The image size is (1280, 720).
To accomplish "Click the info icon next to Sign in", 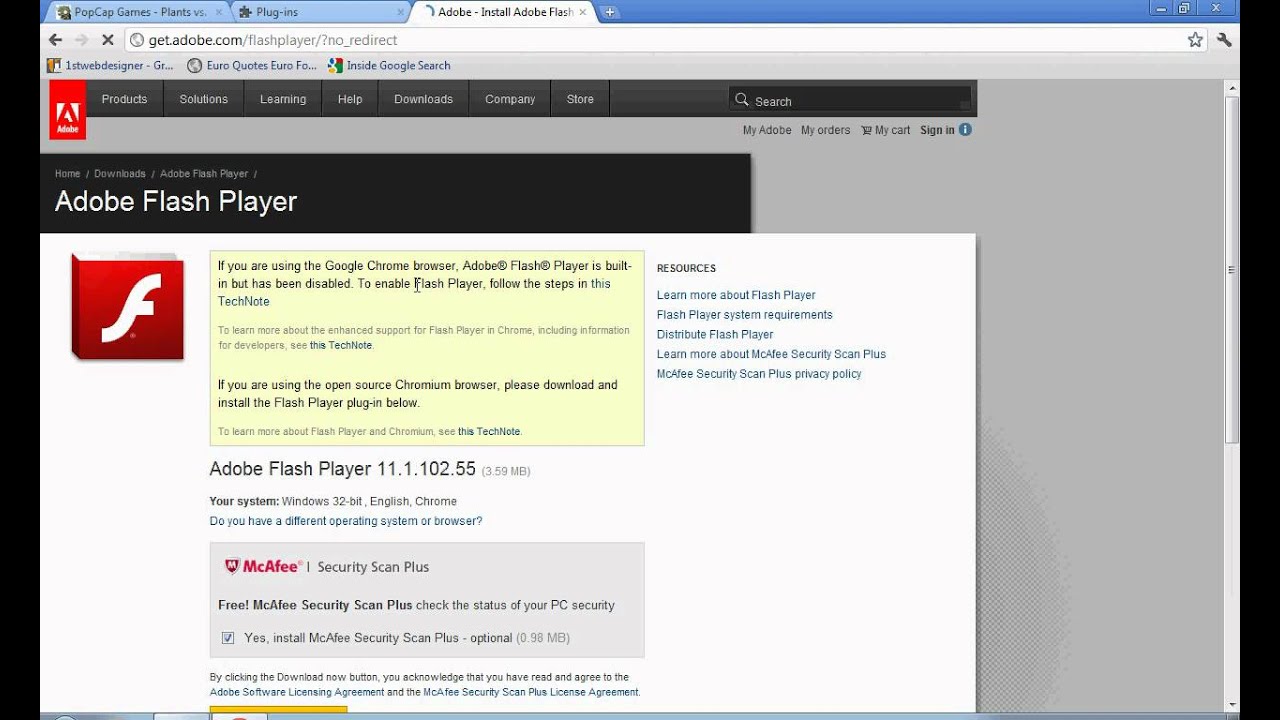I will [x=965, y=130].
